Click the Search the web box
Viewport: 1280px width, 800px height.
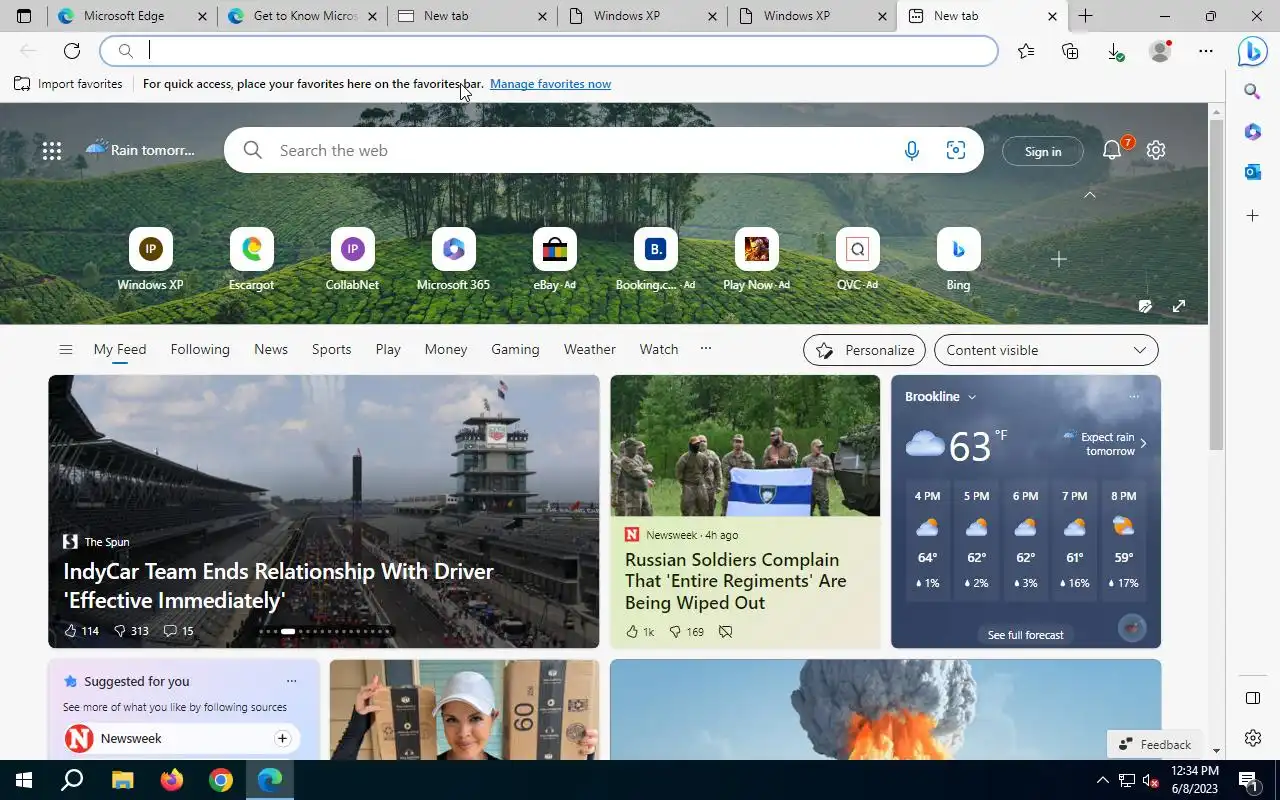[x=604, y=151]
